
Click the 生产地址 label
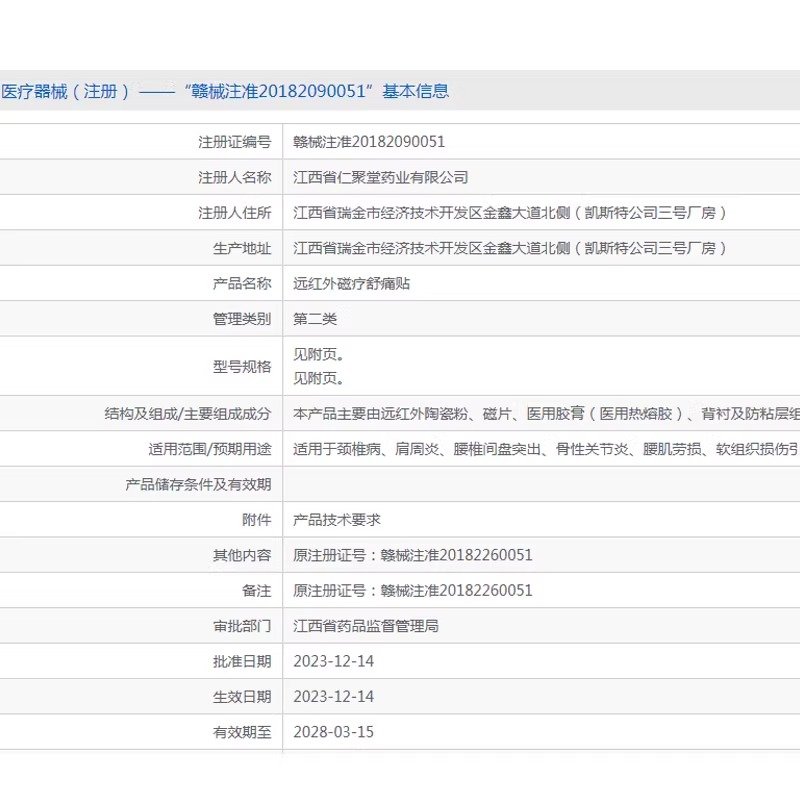pyautogui.click(x=242, y=248)
